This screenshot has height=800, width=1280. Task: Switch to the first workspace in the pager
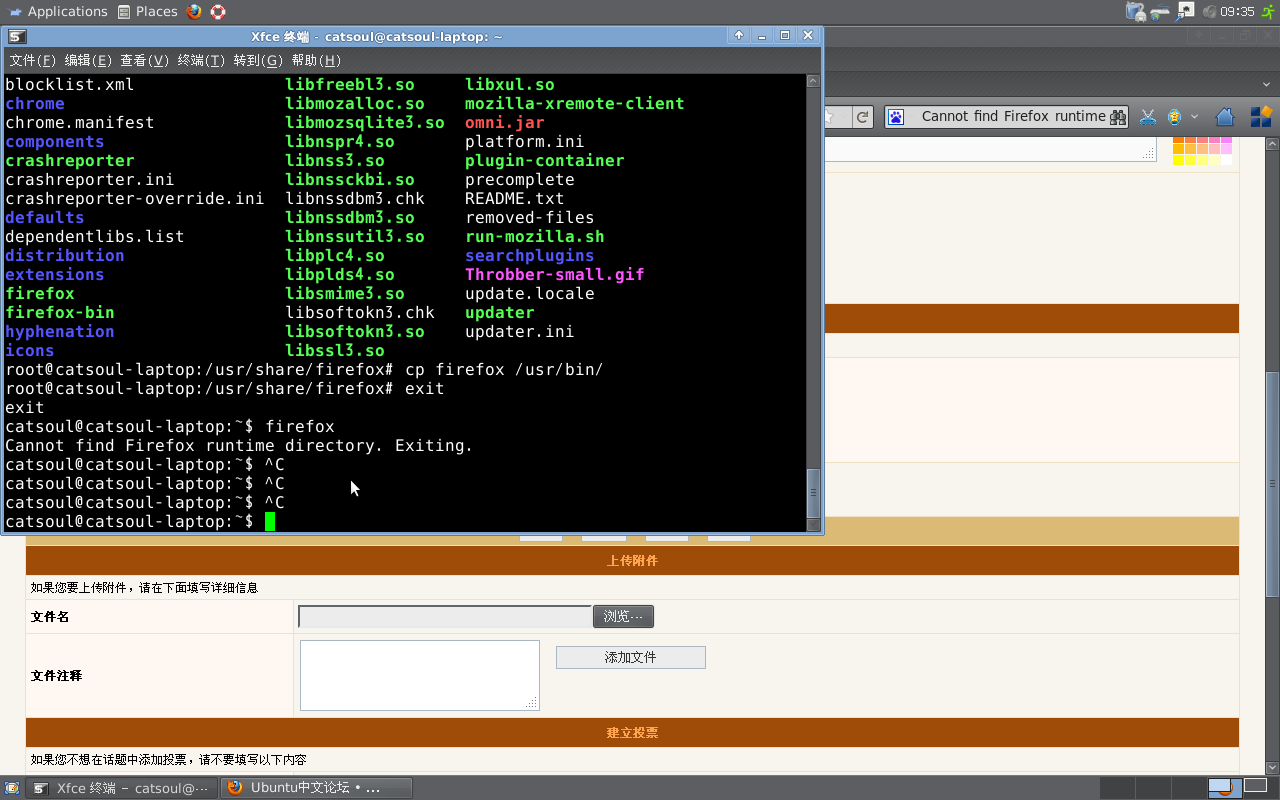coord(1117,788)
